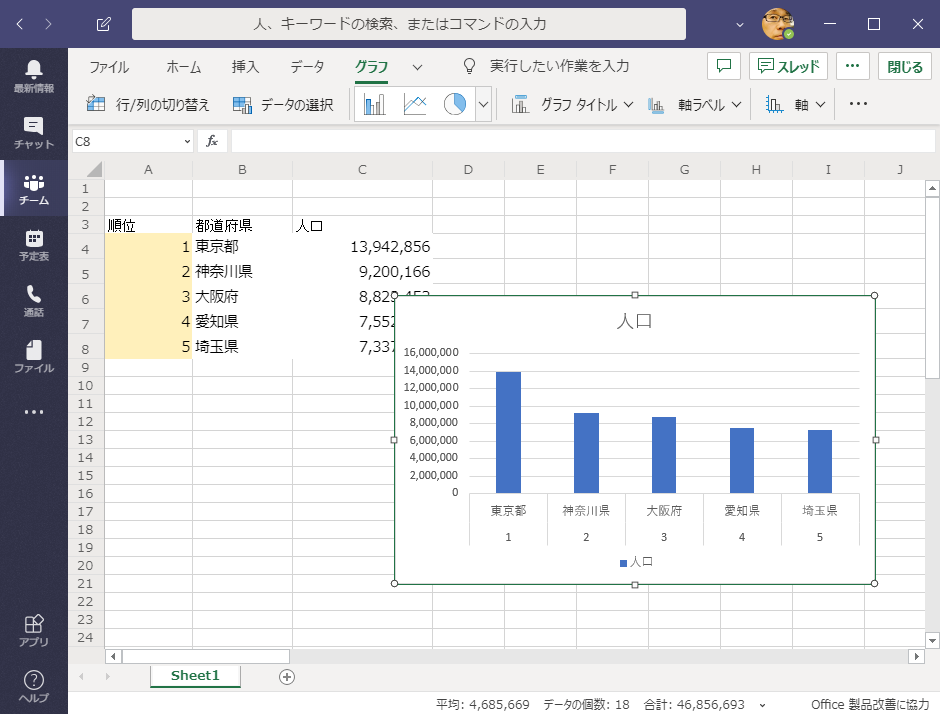941x719 pixels.
Task: Open Chat (チャット) in the sidebar
Action: (34, 132)
